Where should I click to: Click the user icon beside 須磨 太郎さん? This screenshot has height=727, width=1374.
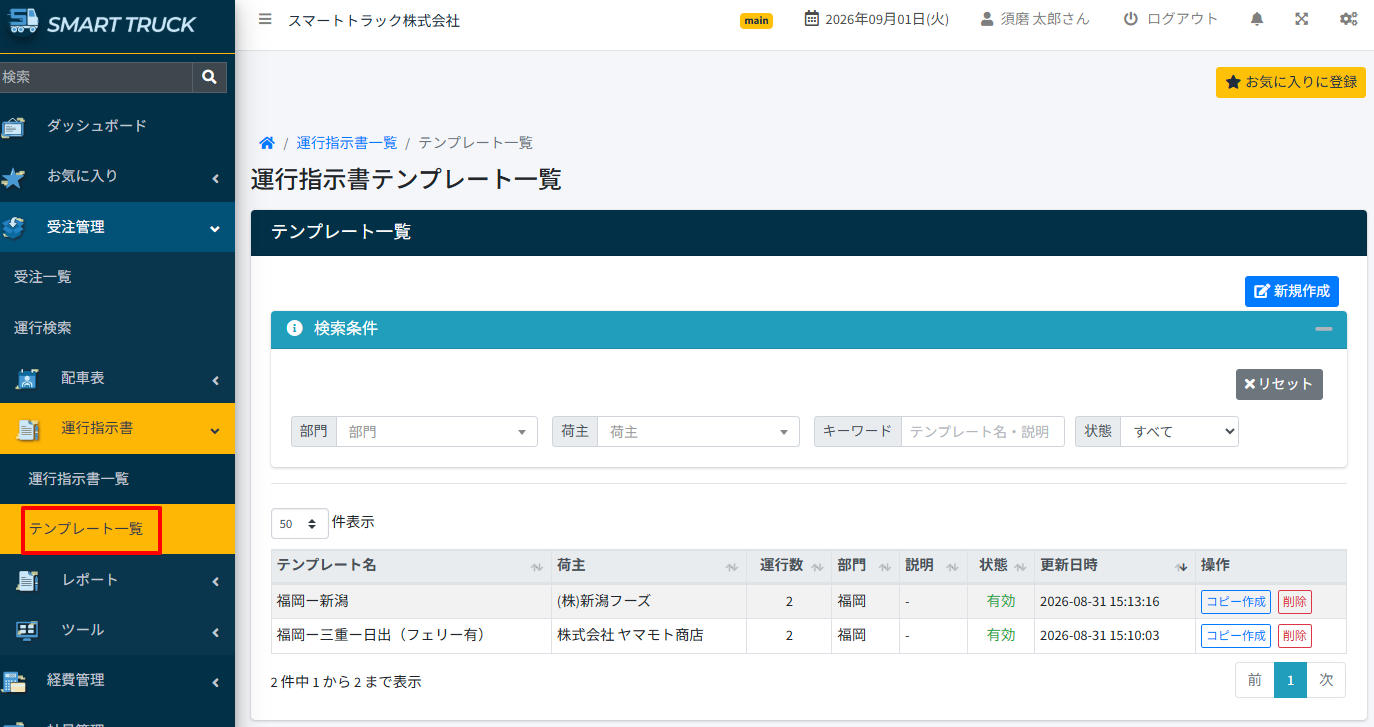point(987,19)
